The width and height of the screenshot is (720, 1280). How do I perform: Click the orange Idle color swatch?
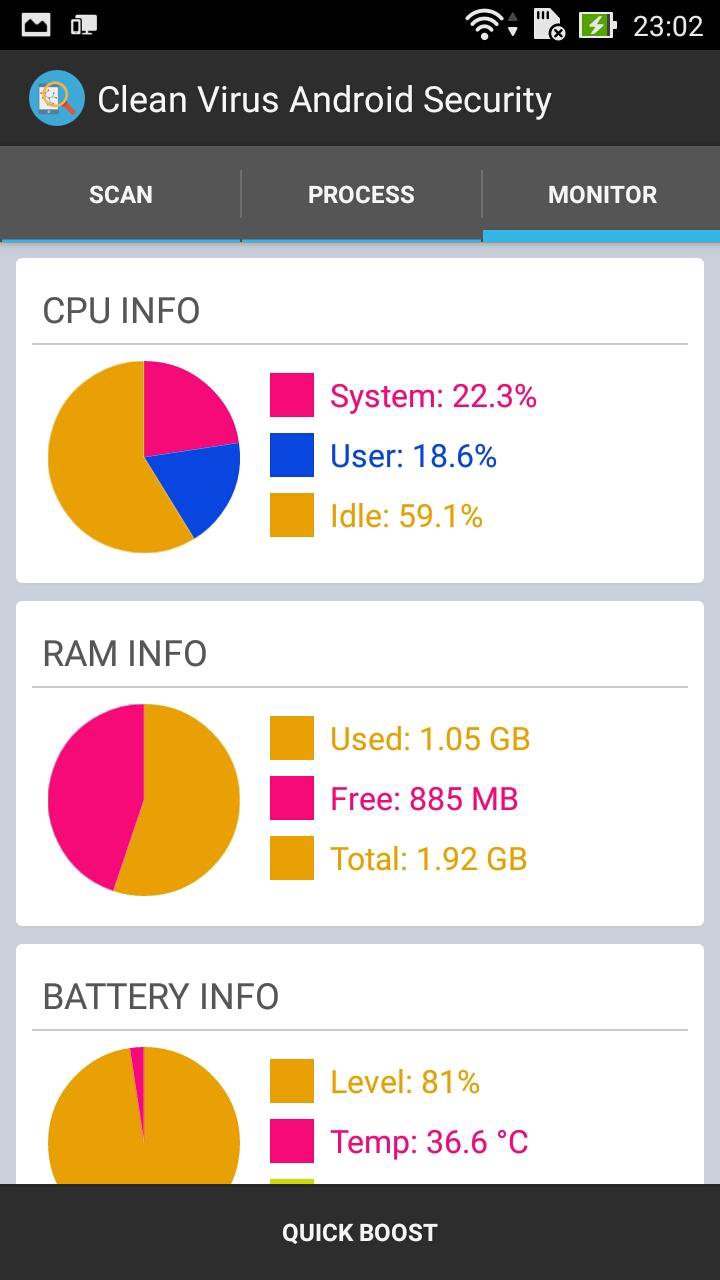[x=292, y=515]
